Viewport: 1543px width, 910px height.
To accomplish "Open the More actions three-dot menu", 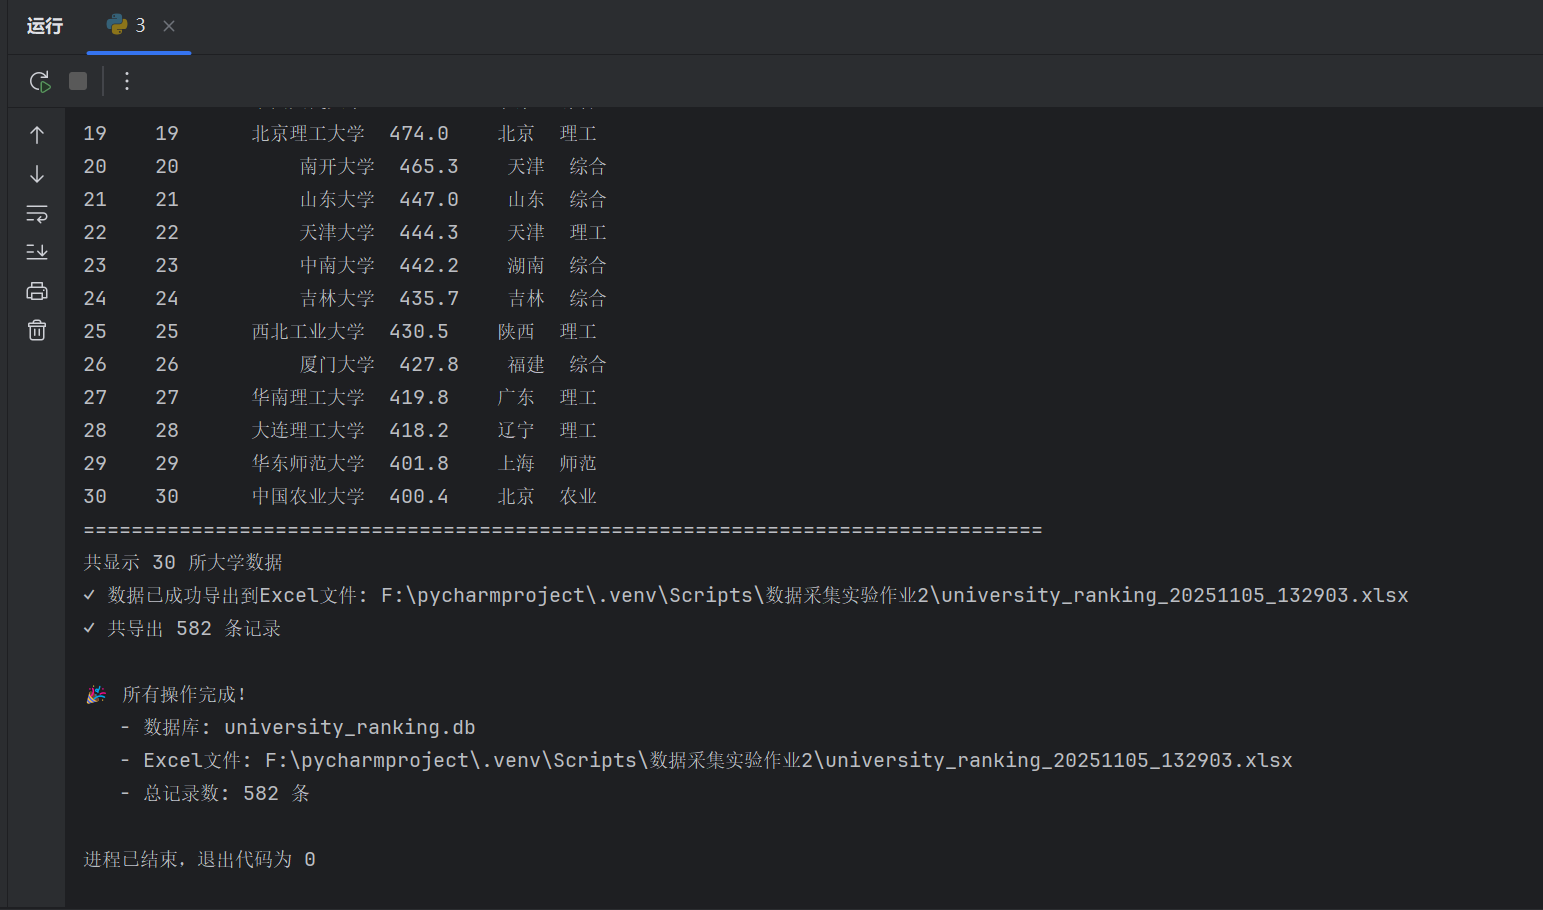I will [127, 81].
